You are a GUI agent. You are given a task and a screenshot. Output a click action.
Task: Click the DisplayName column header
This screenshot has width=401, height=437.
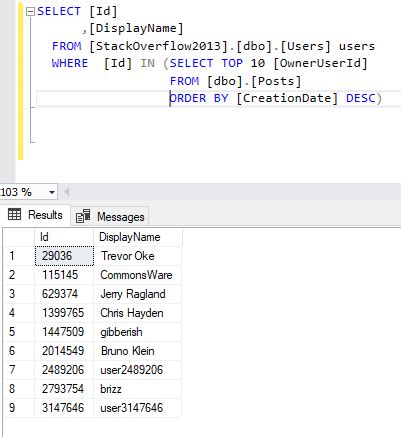138,237
